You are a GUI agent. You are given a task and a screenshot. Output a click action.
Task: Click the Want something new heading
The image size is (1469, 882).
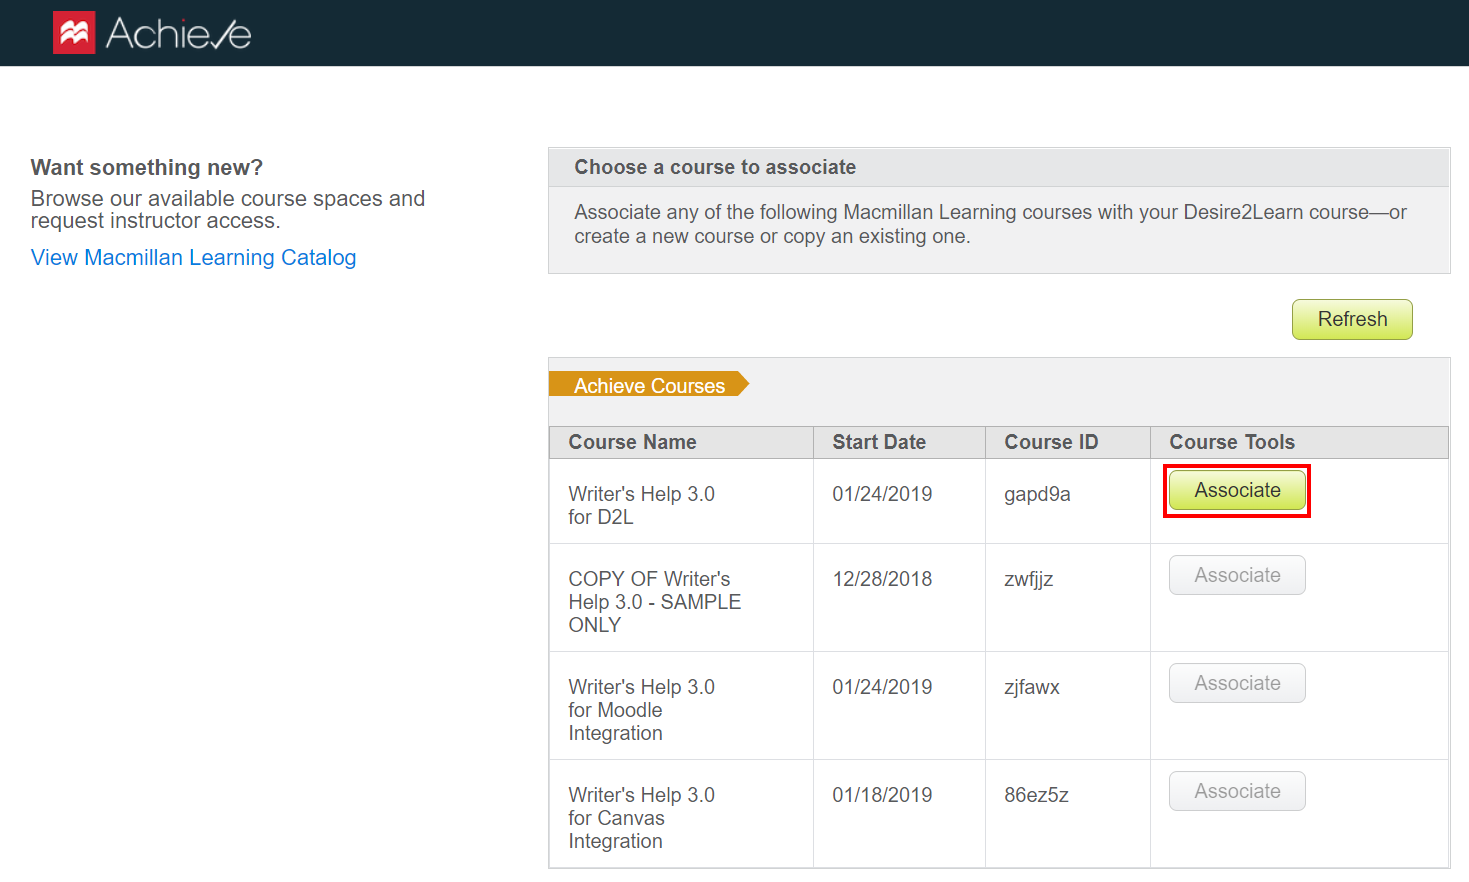coord(146,167)
